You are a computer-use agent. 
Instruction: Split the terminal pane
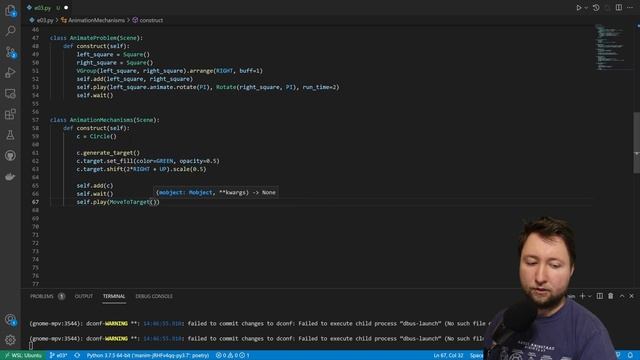pyautogui.click(x=600, y=296)
